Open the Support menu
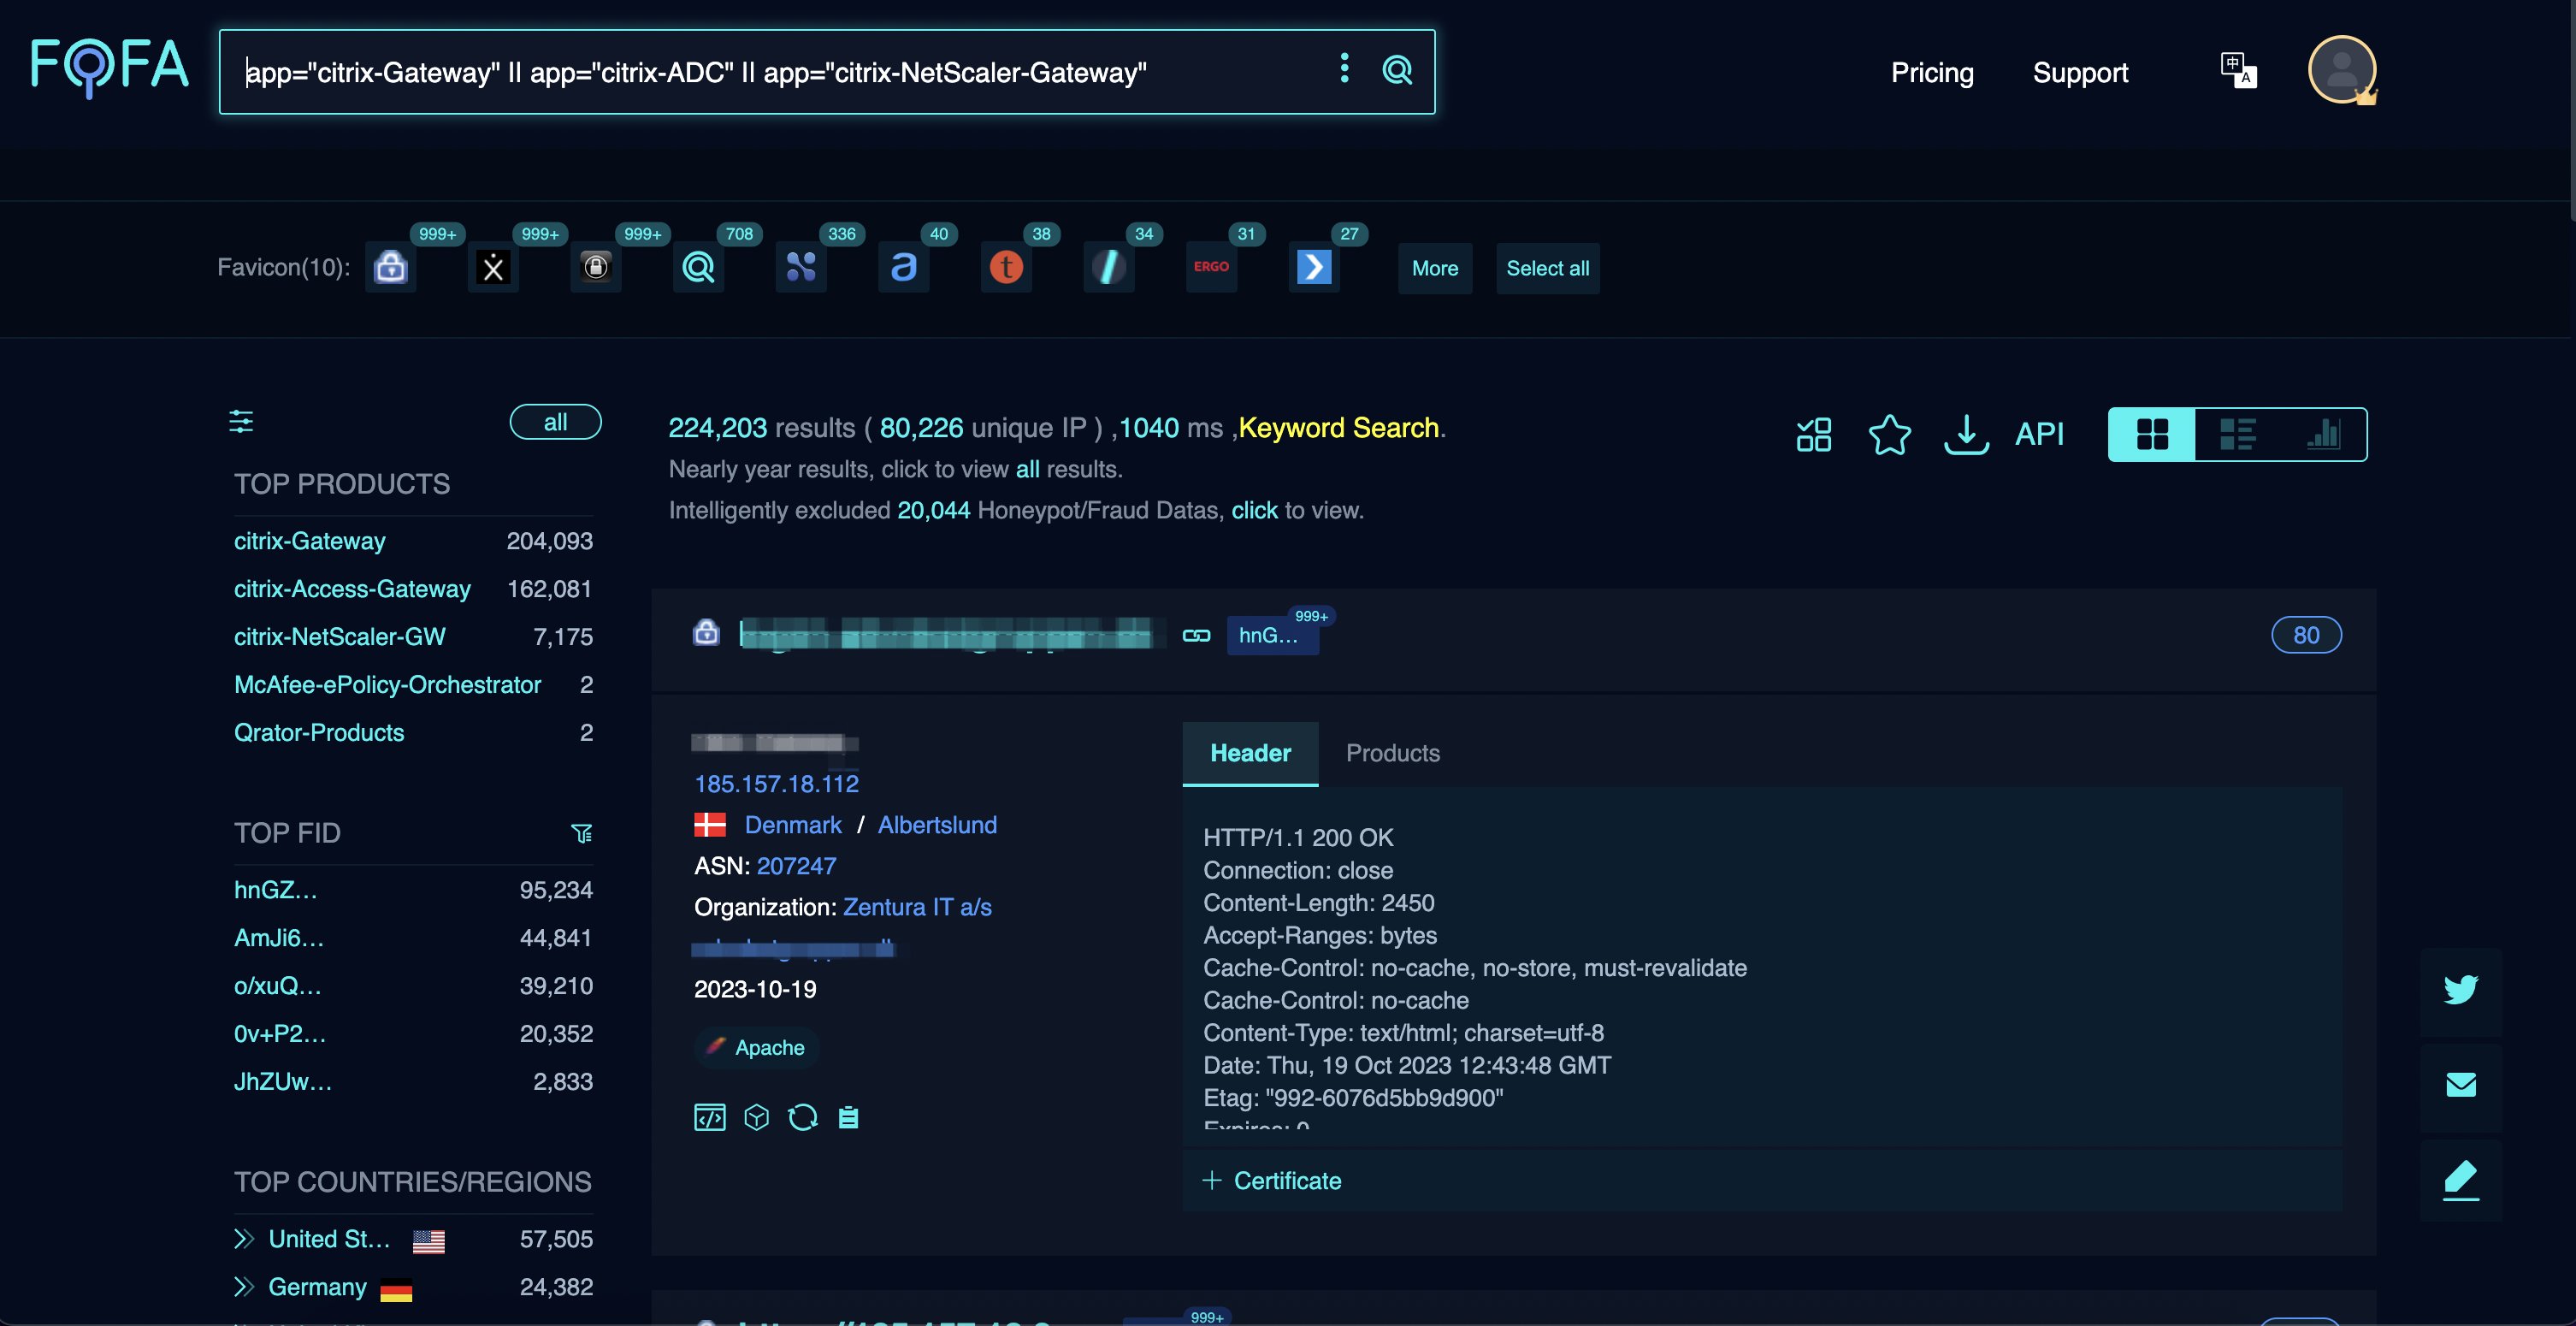This screenshot has width=2576, height=1326. click(2080, 72)
